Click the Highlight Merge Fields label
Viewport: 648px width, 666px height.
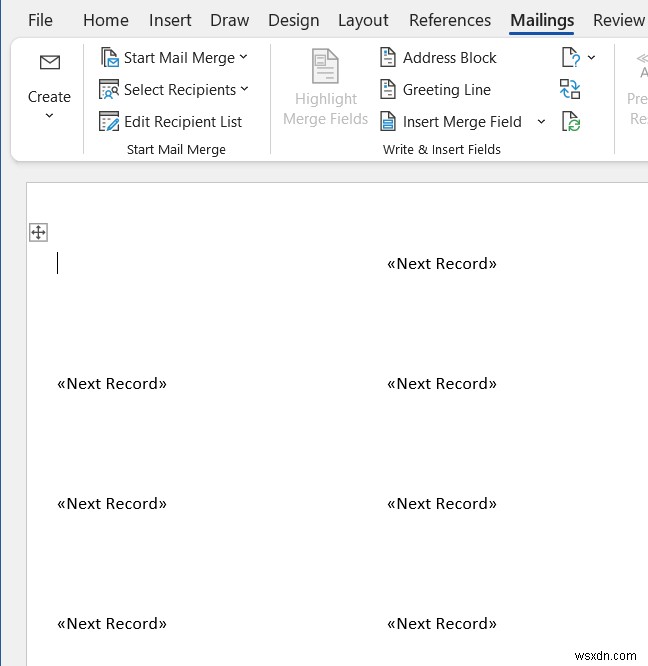pyautogui.click(x=325, y=109)
